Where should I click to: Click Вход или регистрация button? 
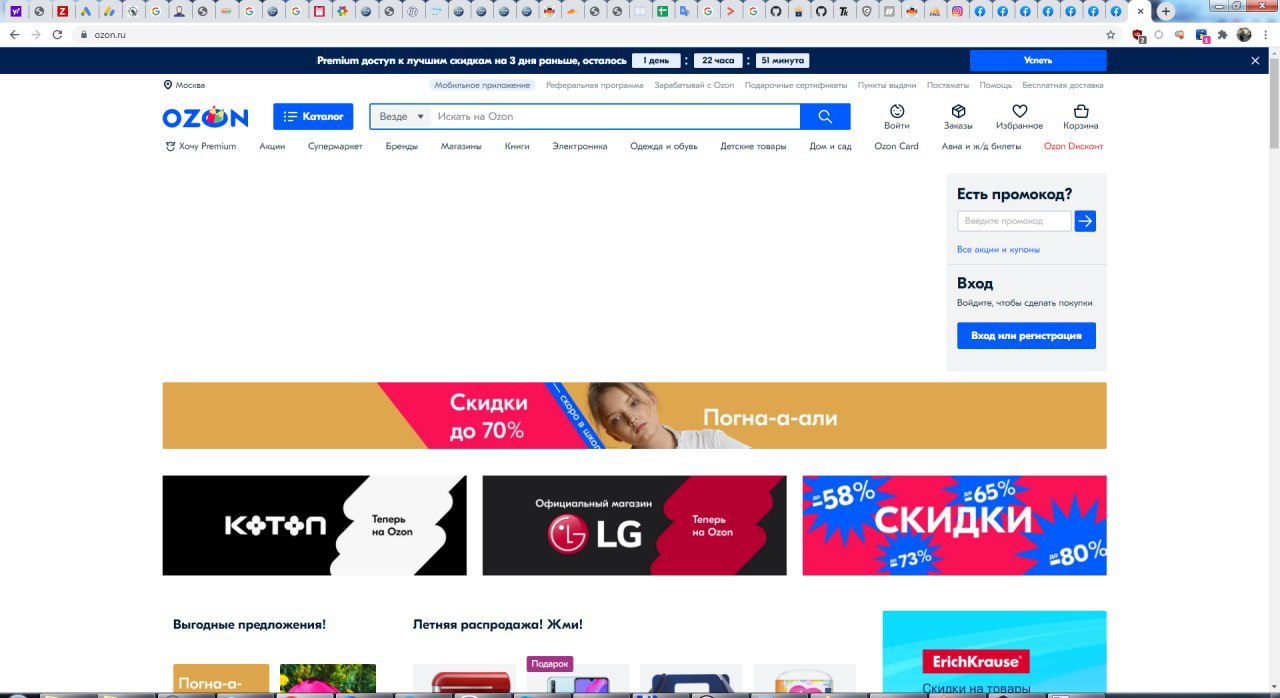point(1026,336)
